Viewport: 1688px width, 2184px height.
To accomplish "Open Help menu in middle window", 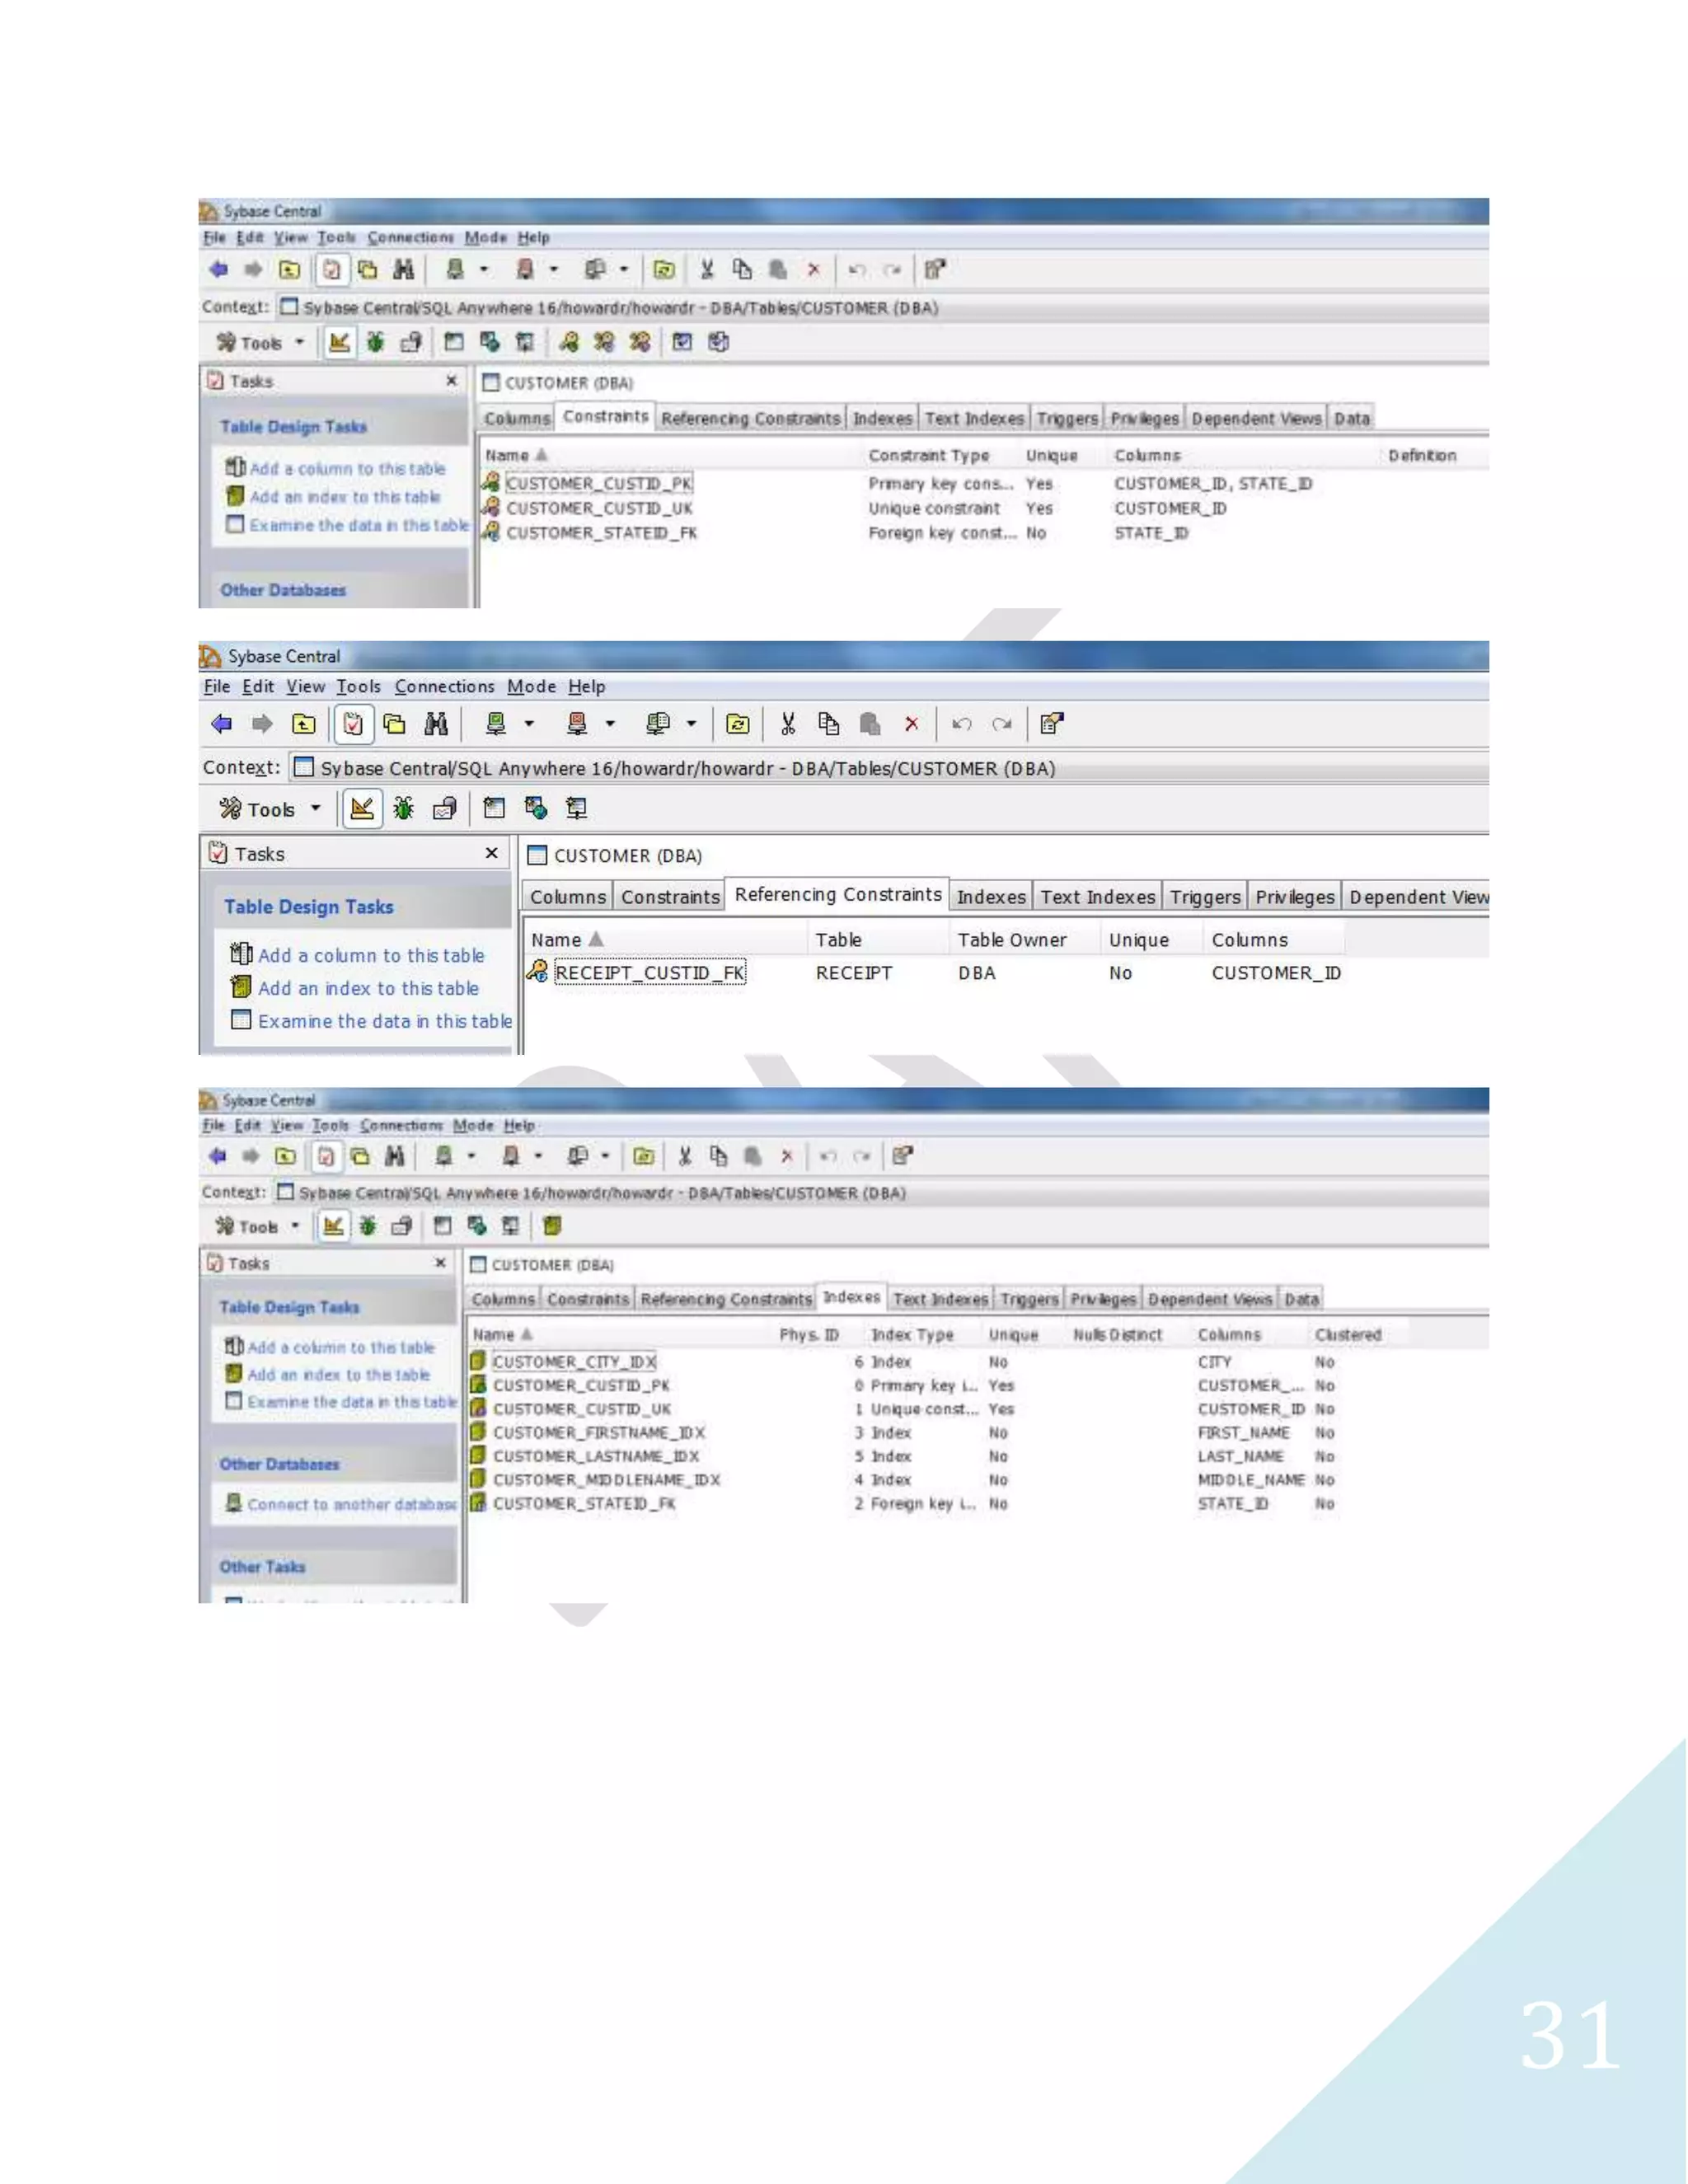I will [x=587, y=687].
